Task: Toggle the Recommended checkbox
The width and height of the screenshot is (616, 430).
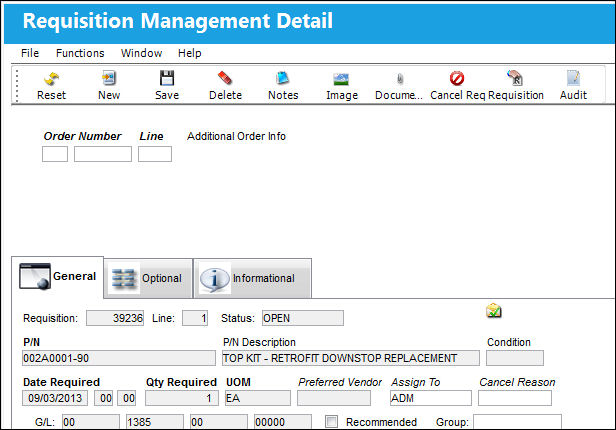Action: point(332,422)
